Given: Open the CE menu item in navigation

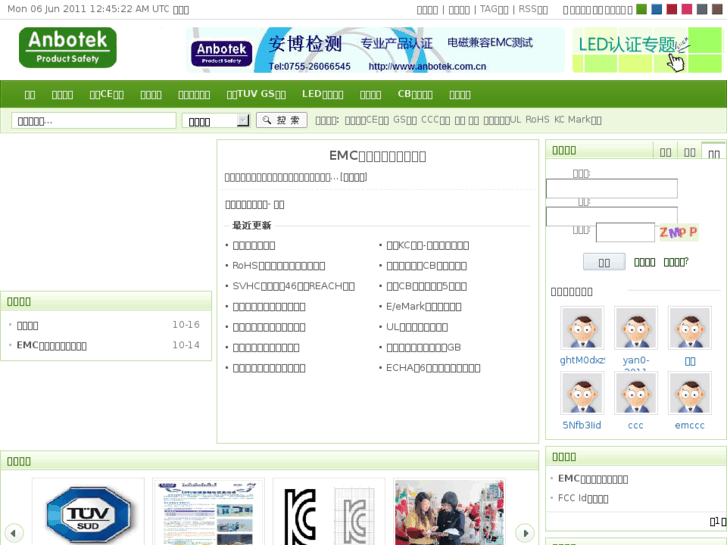Looking at the screenshot, I should point(107,94).
